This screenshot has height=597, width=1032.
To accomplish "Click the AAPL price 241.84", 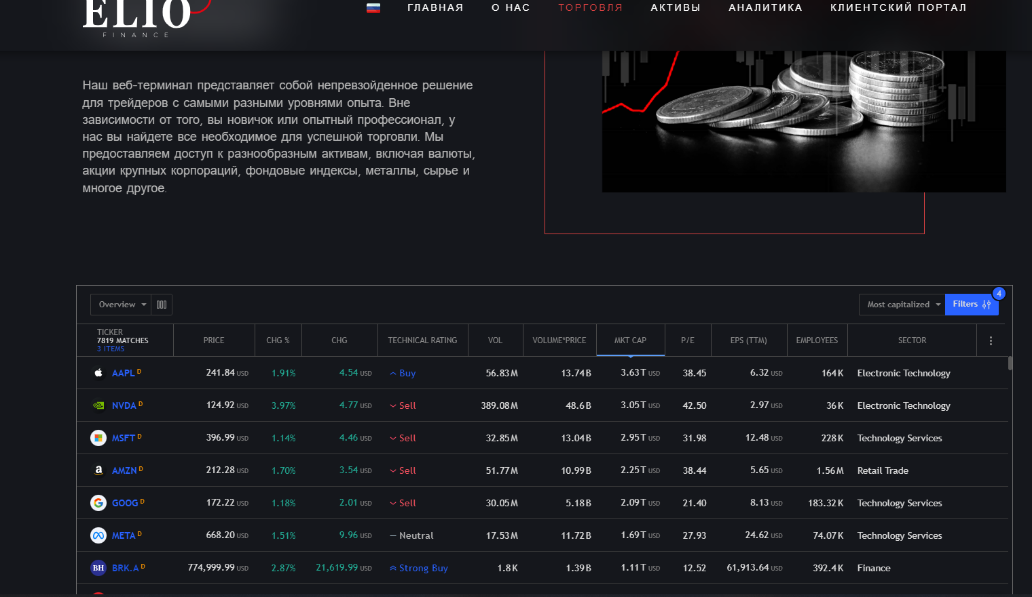I will [x=220, y=373].
